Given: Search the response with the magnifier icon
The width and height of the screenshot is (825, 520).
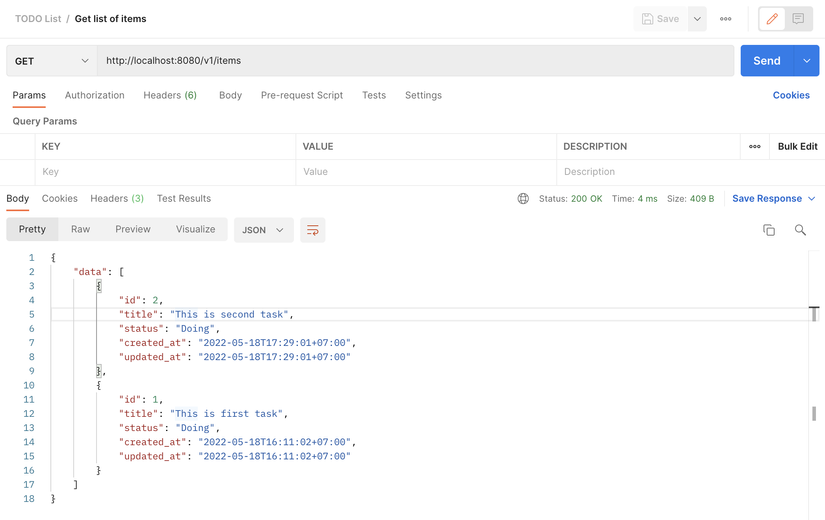Looking at the screenshot, I should point(800,230).
